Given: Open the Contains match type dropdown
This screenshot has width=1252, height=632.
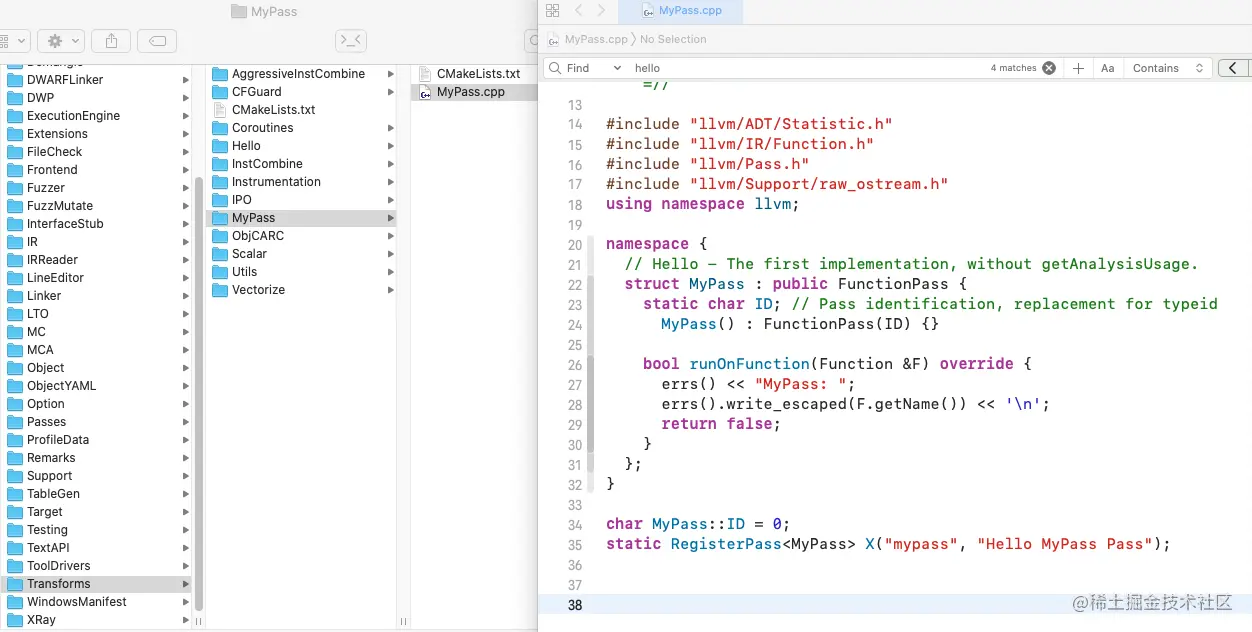Looking at the screenshot, I should point(1167,68).
